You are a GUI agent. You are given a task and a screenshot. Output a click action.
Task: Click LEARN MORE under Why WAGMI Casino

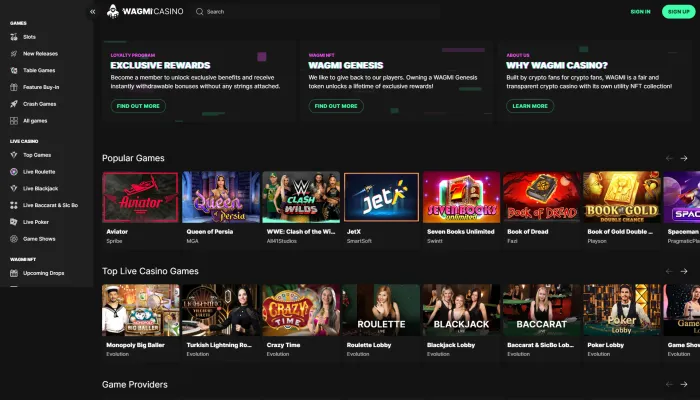coord(530,106)
